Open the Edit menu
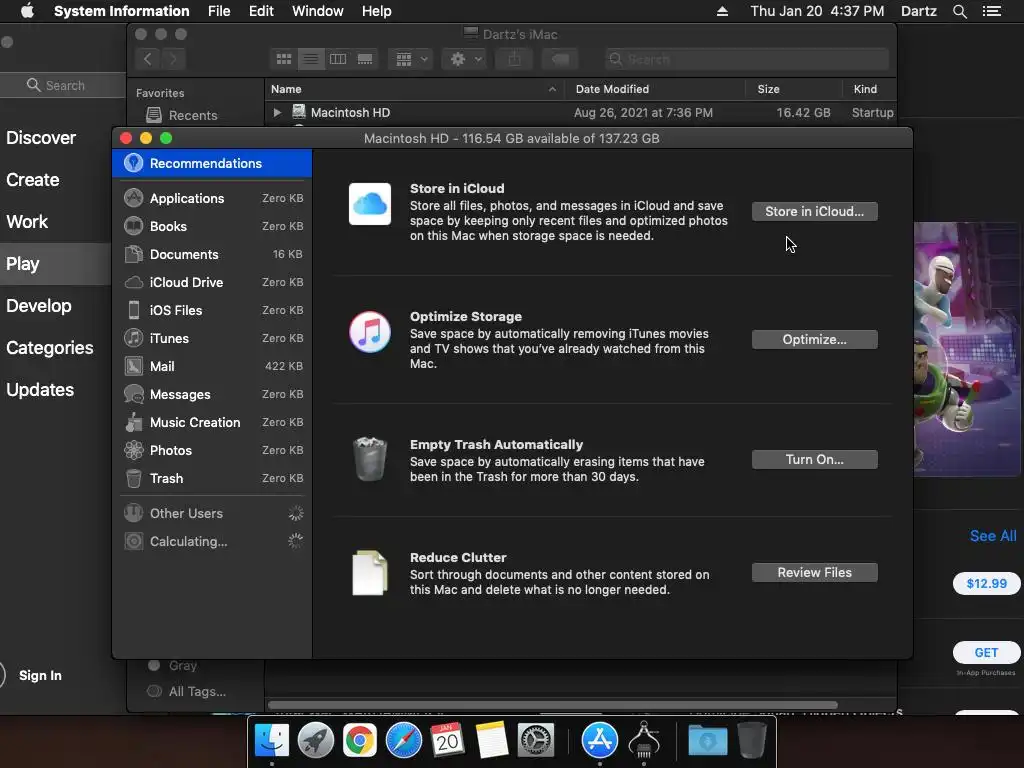1024x768 pixels. point(261,11)
